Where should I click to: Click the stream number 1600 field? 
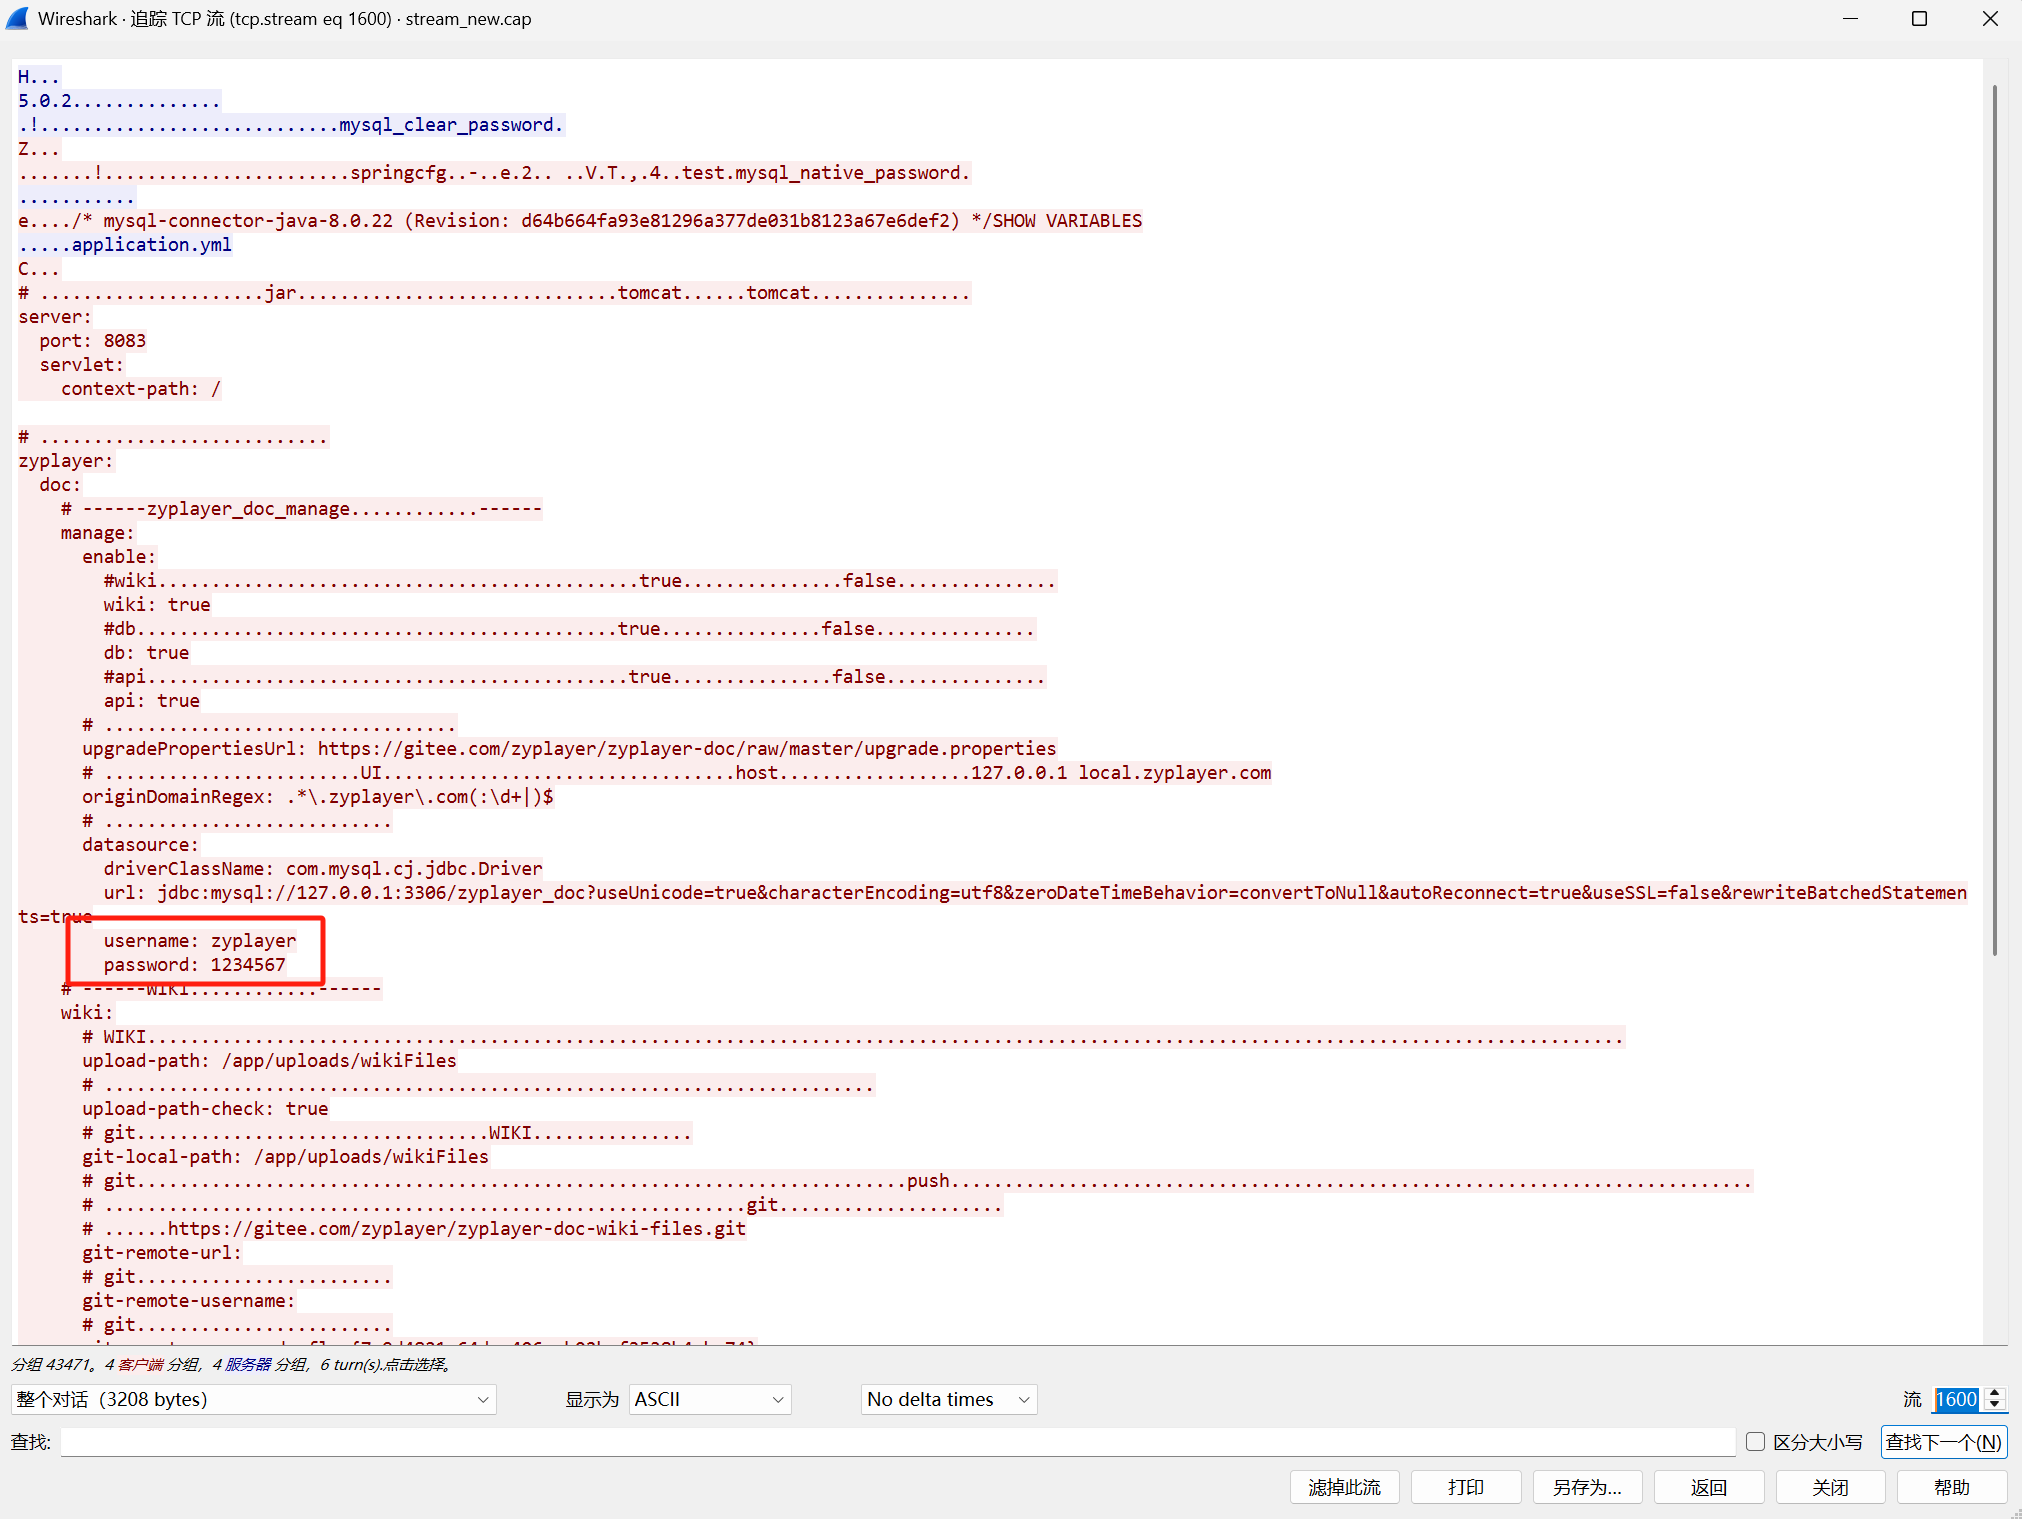click(1956, 1399)
